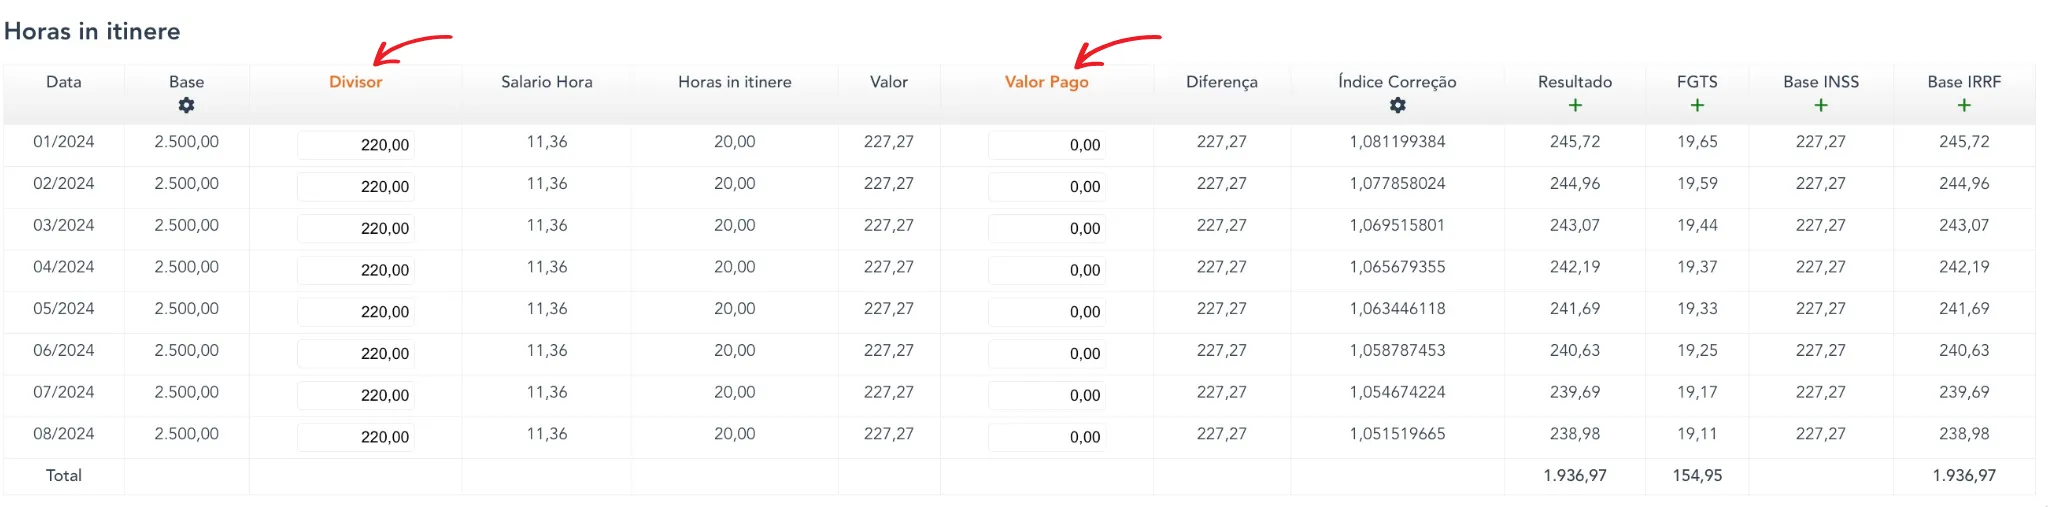Edit the Valor Pago field for 01/2024
Viewport: 2048px width, 507px height.
tap(1046, 145)
